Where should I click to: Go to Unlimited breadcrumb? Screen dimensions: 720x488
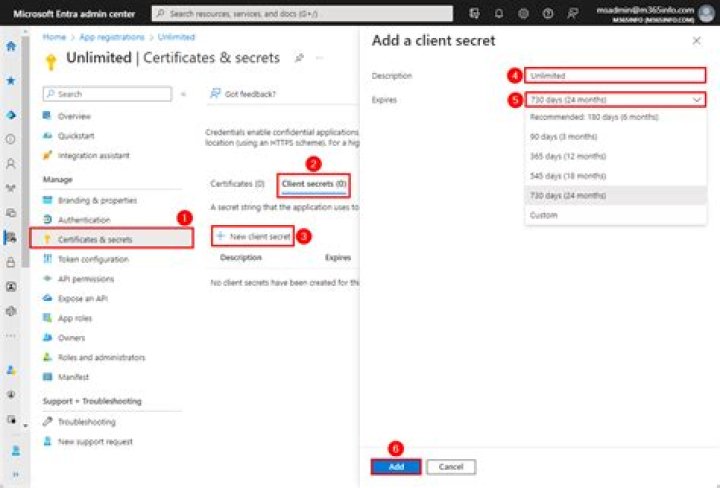tap(176, 37)
